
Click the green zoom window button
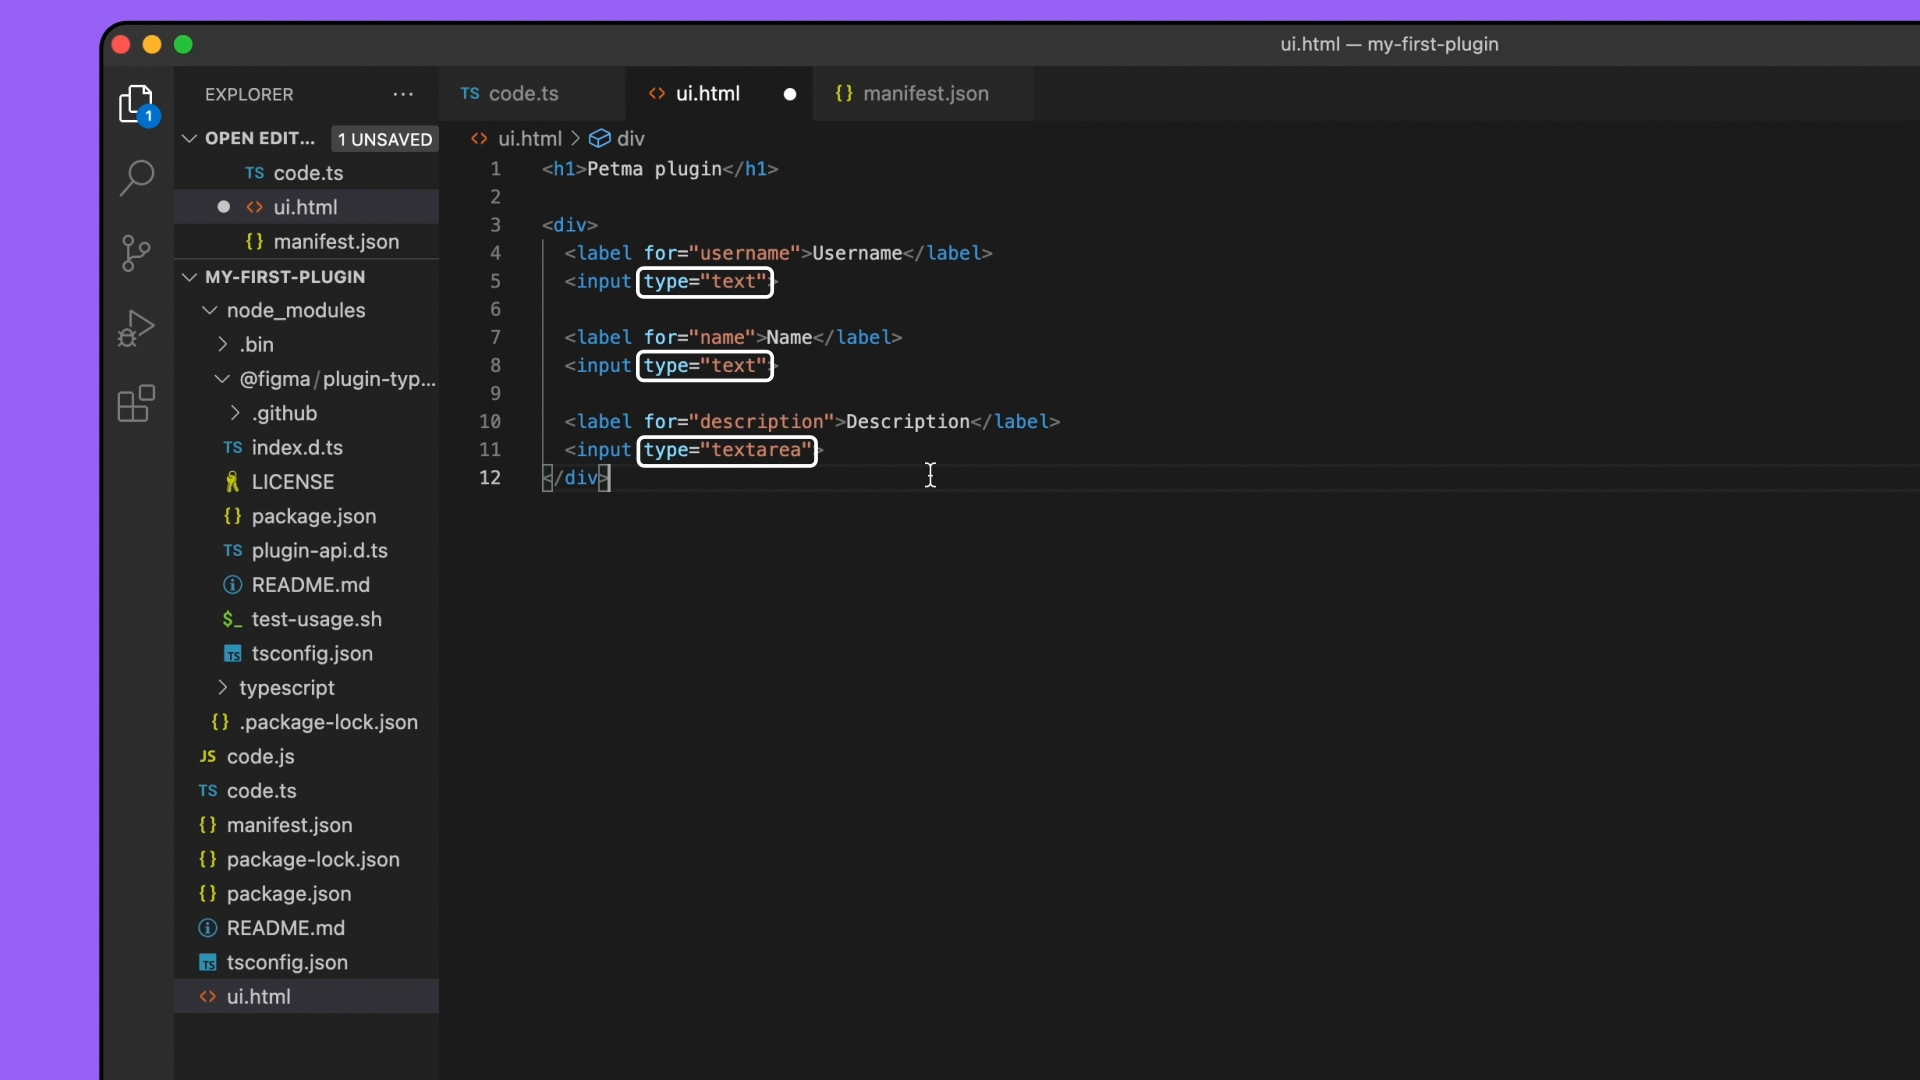pyautogui.click(x=183, y=45)
